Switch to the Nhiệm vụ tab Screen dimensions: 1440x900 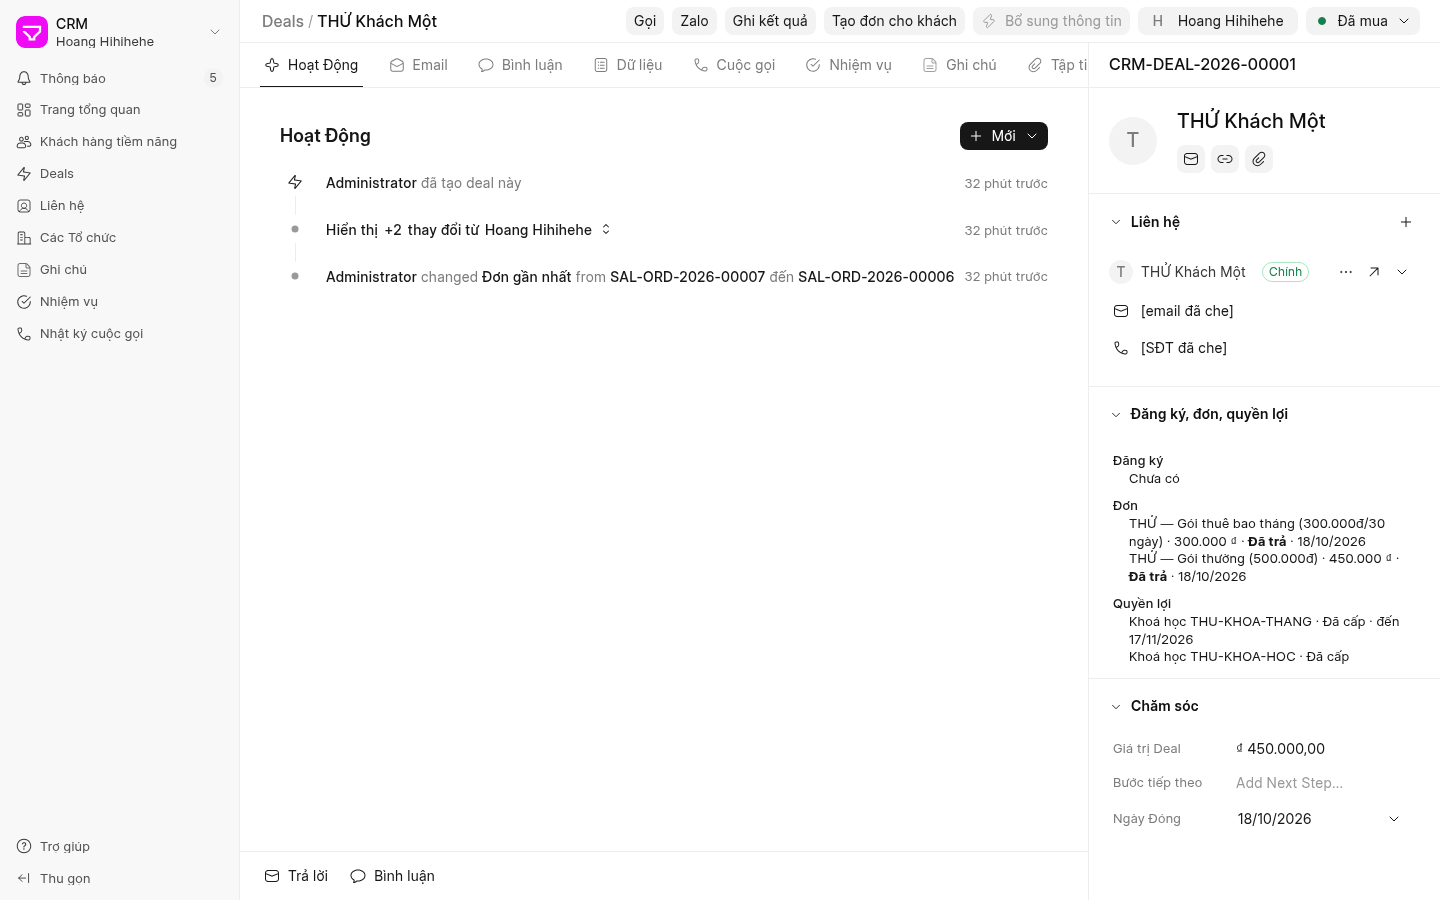(x=849, y=65)
